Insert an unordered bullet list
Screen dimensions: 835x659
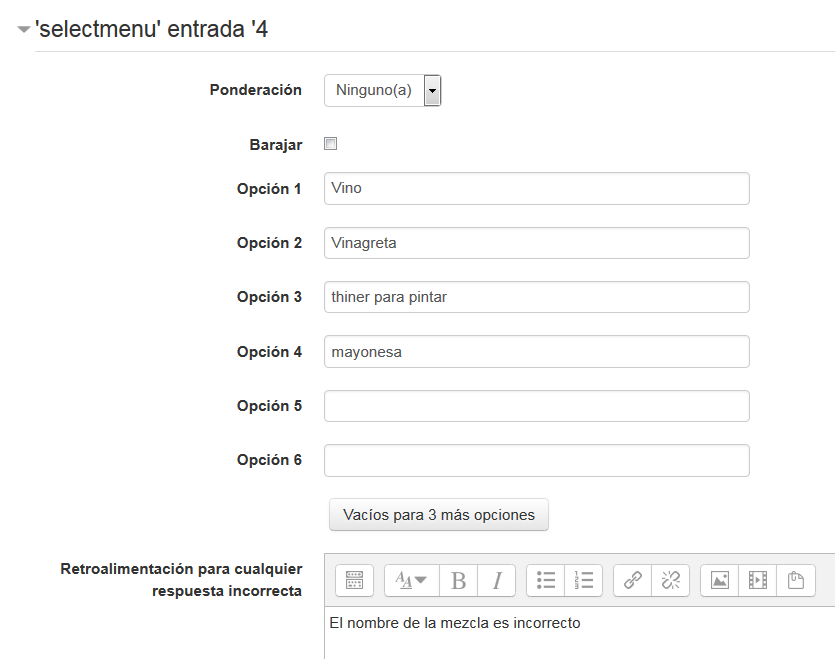546,580
